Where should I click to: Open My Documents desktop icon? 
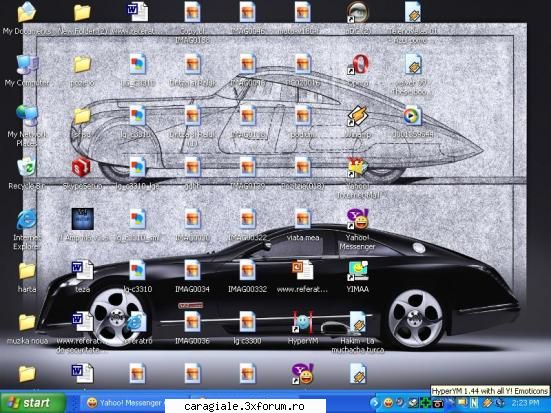coord(27,13)
